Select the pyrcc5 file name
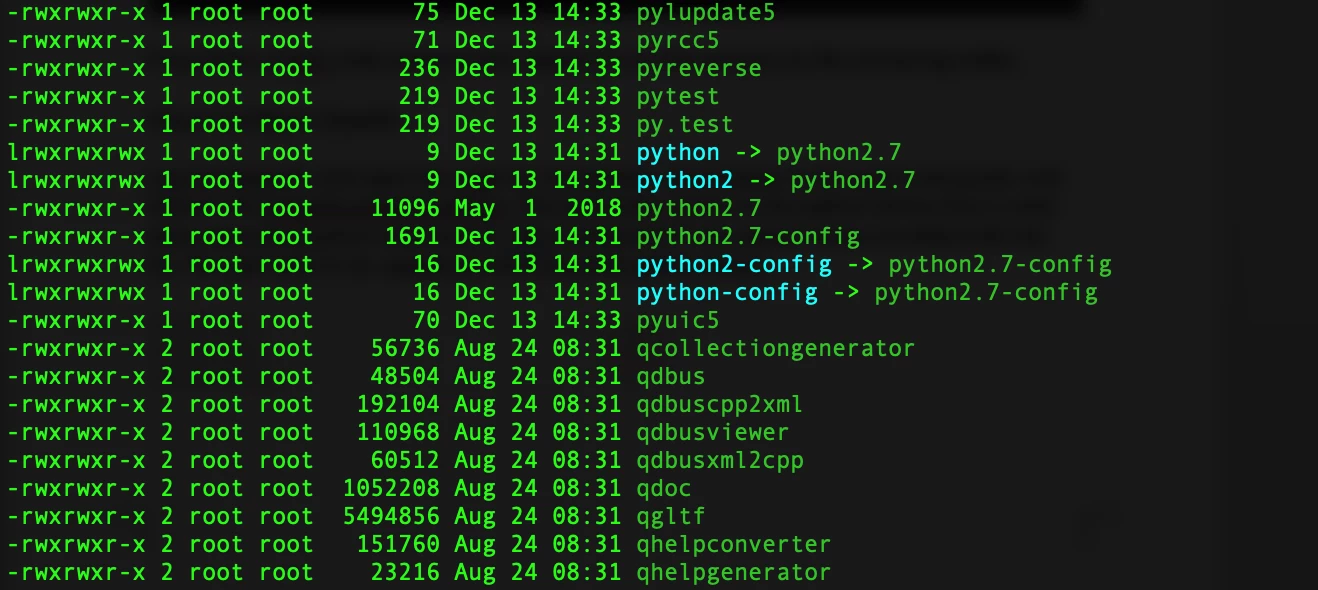Screen dimensions: 1318x590 tap(678, 41)
